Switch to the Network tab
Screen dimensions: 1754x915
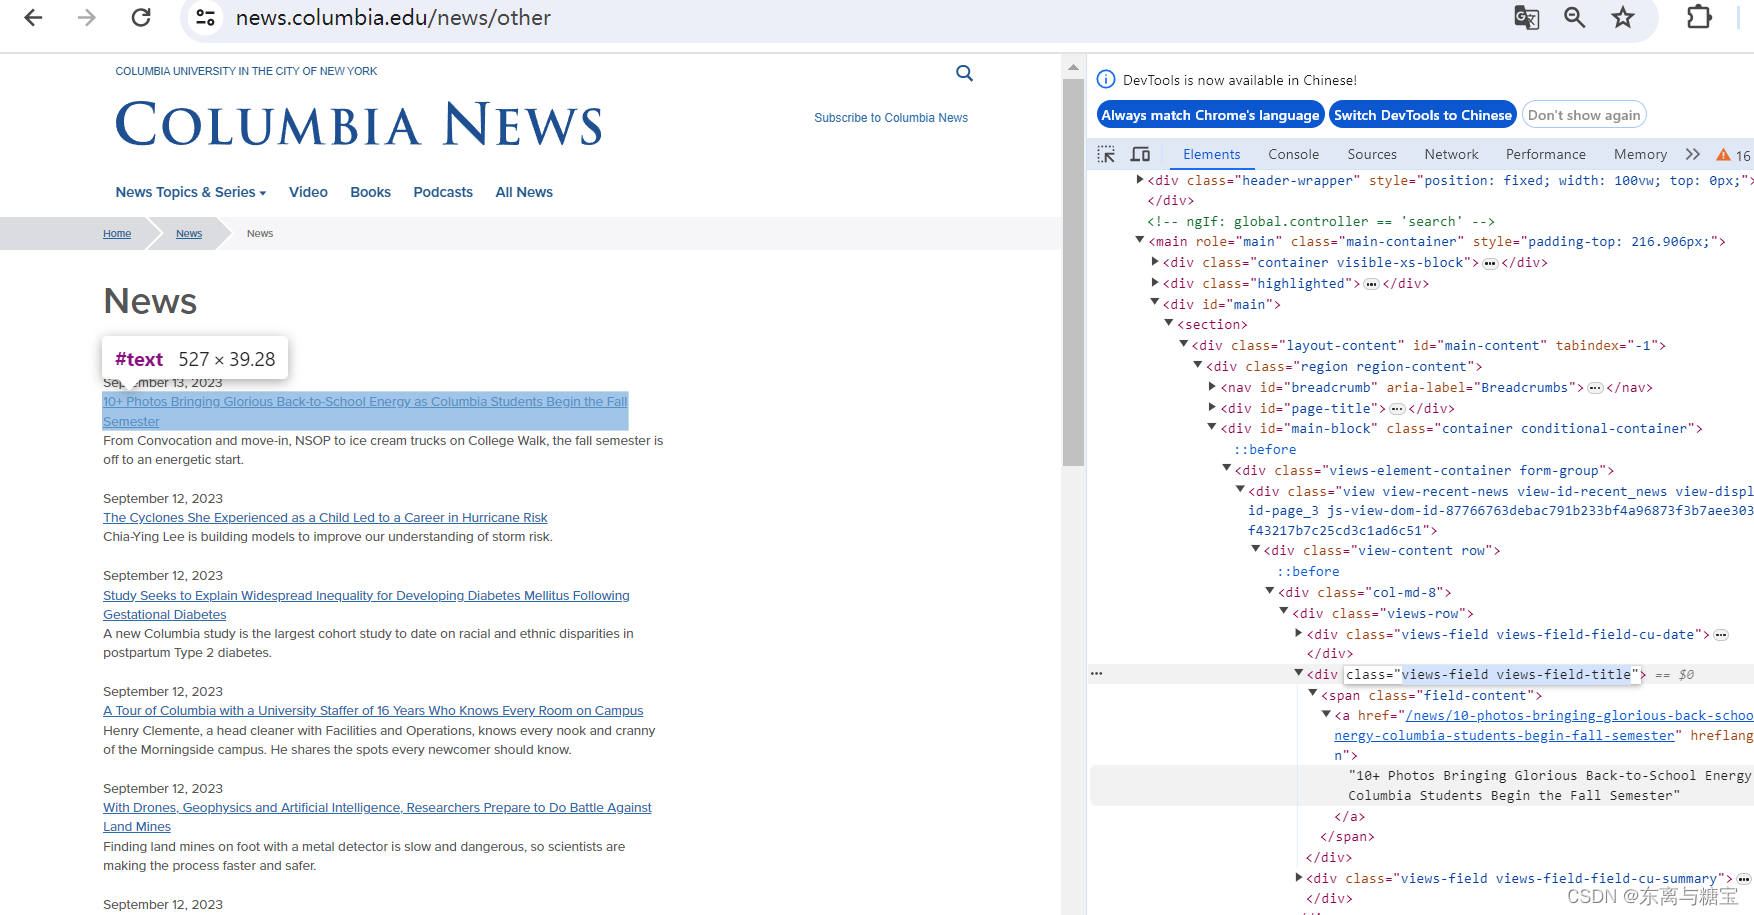click(x=1451, y=154)
